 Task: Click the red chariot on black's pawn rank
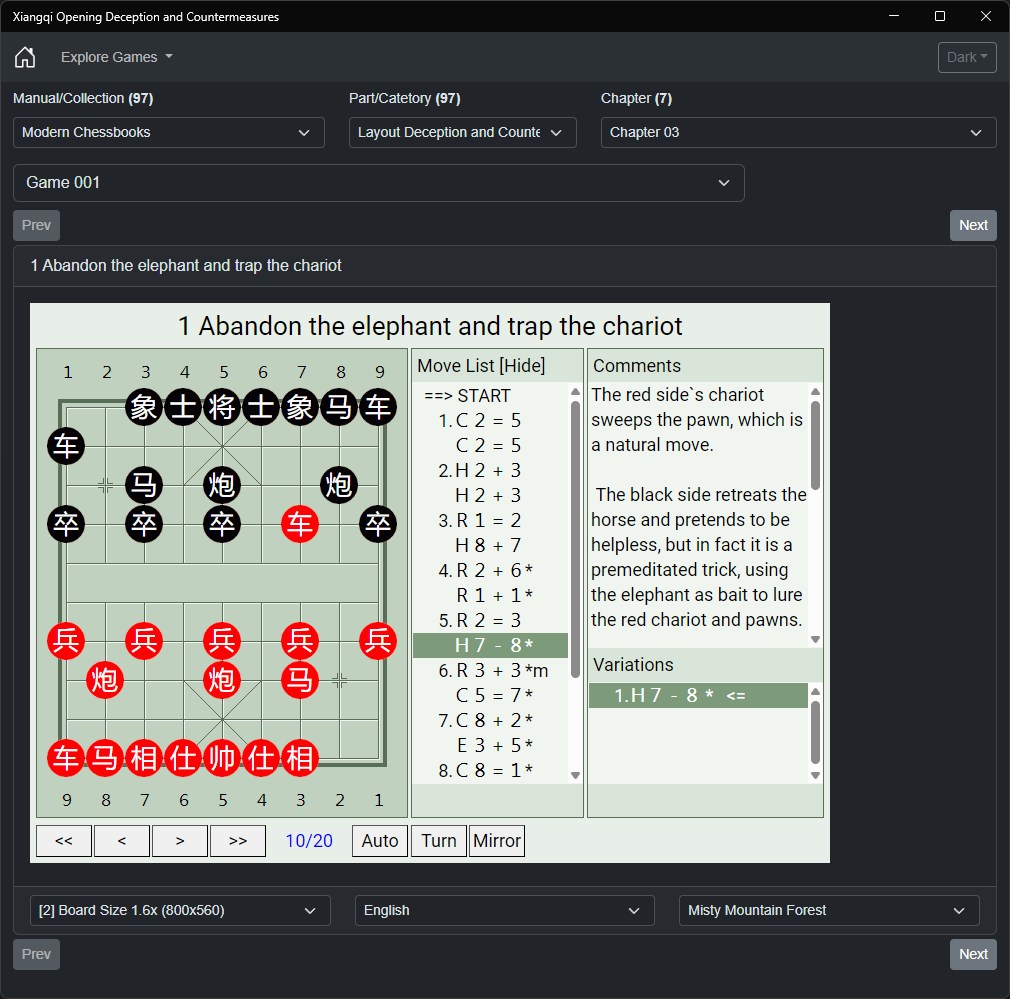pyautogui.click(x=300, y=524)
